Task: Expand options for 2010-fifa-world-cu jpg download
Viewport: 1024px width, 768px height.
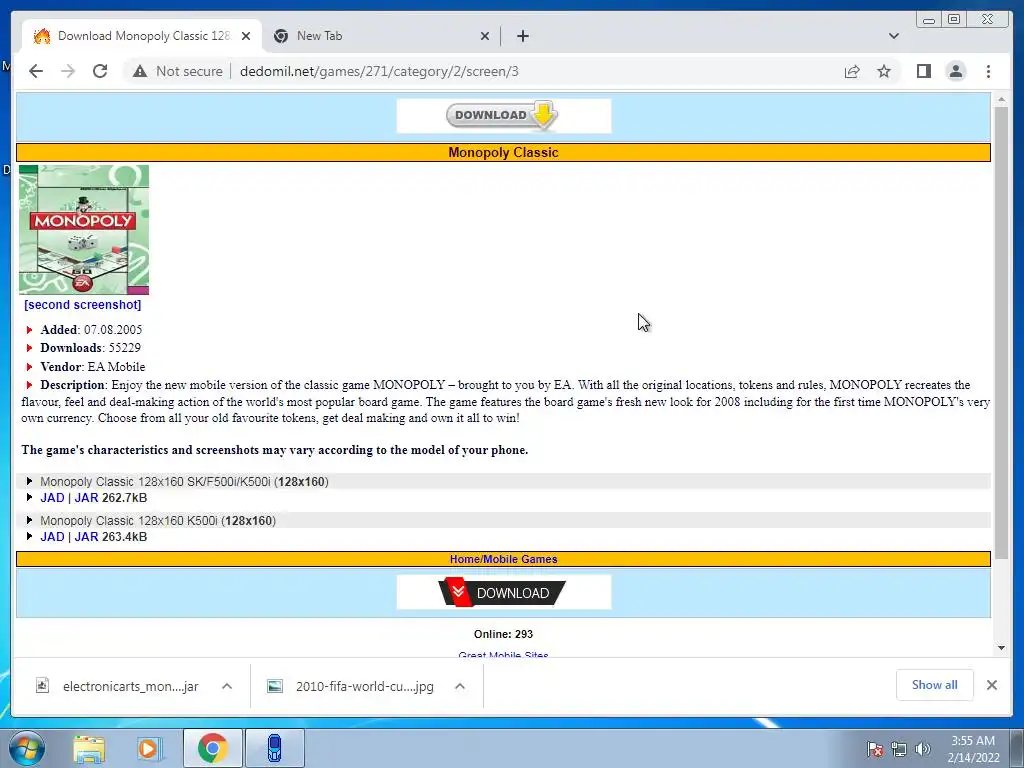Action: coord(460,686)
